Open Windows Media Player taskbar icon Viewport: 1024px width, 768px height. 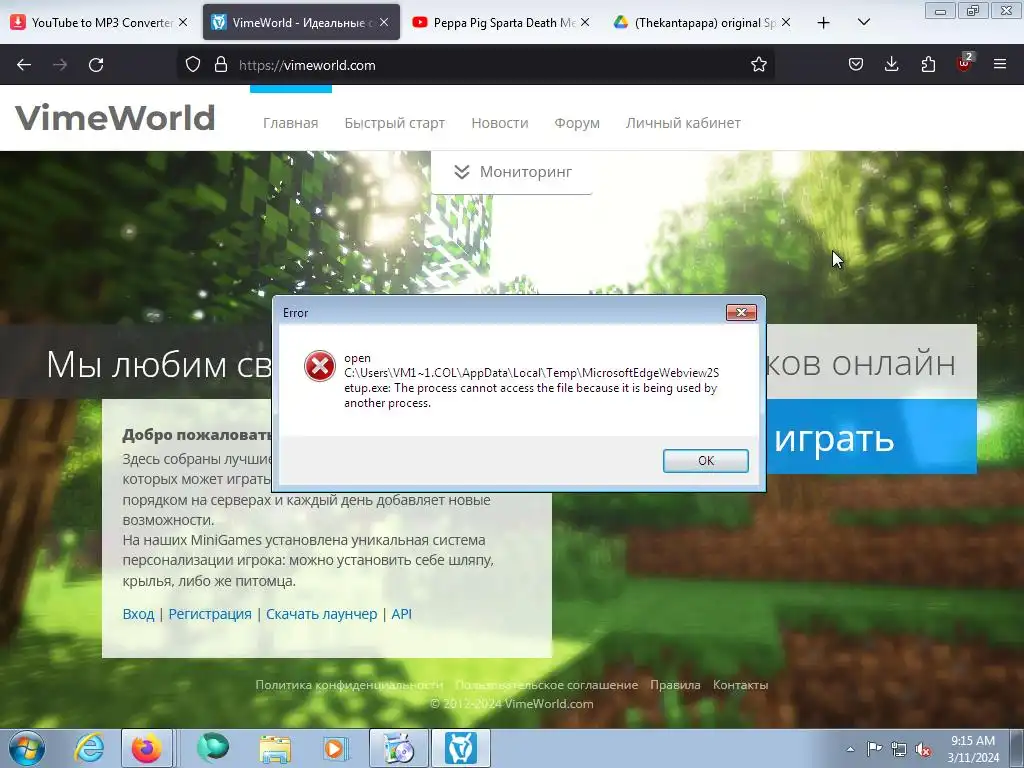coord(336,748)
